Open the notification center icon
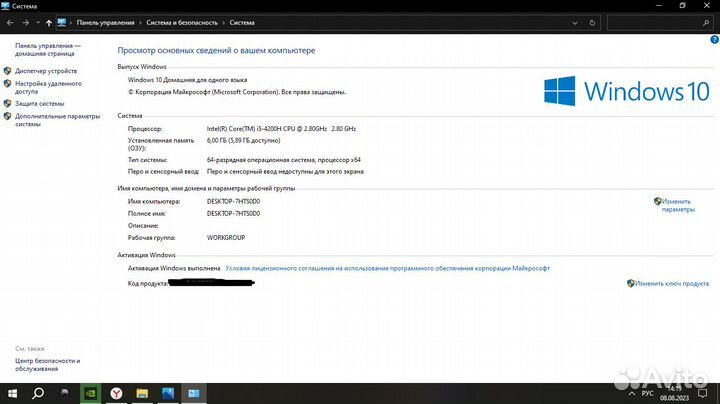This screenshot has width=720, height=404. (703, 393)
